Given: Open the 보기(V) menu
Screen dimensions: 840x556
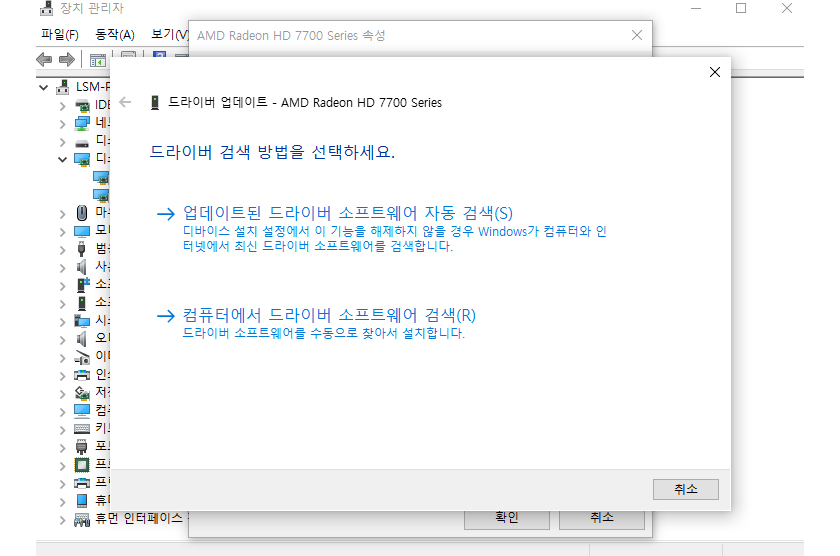Looking at the screenshot, I should (169, 35).
